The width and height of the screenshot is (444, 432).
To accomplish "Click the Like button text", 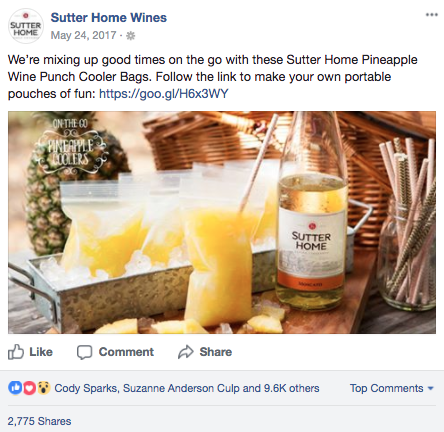I will tap(41, 352).
